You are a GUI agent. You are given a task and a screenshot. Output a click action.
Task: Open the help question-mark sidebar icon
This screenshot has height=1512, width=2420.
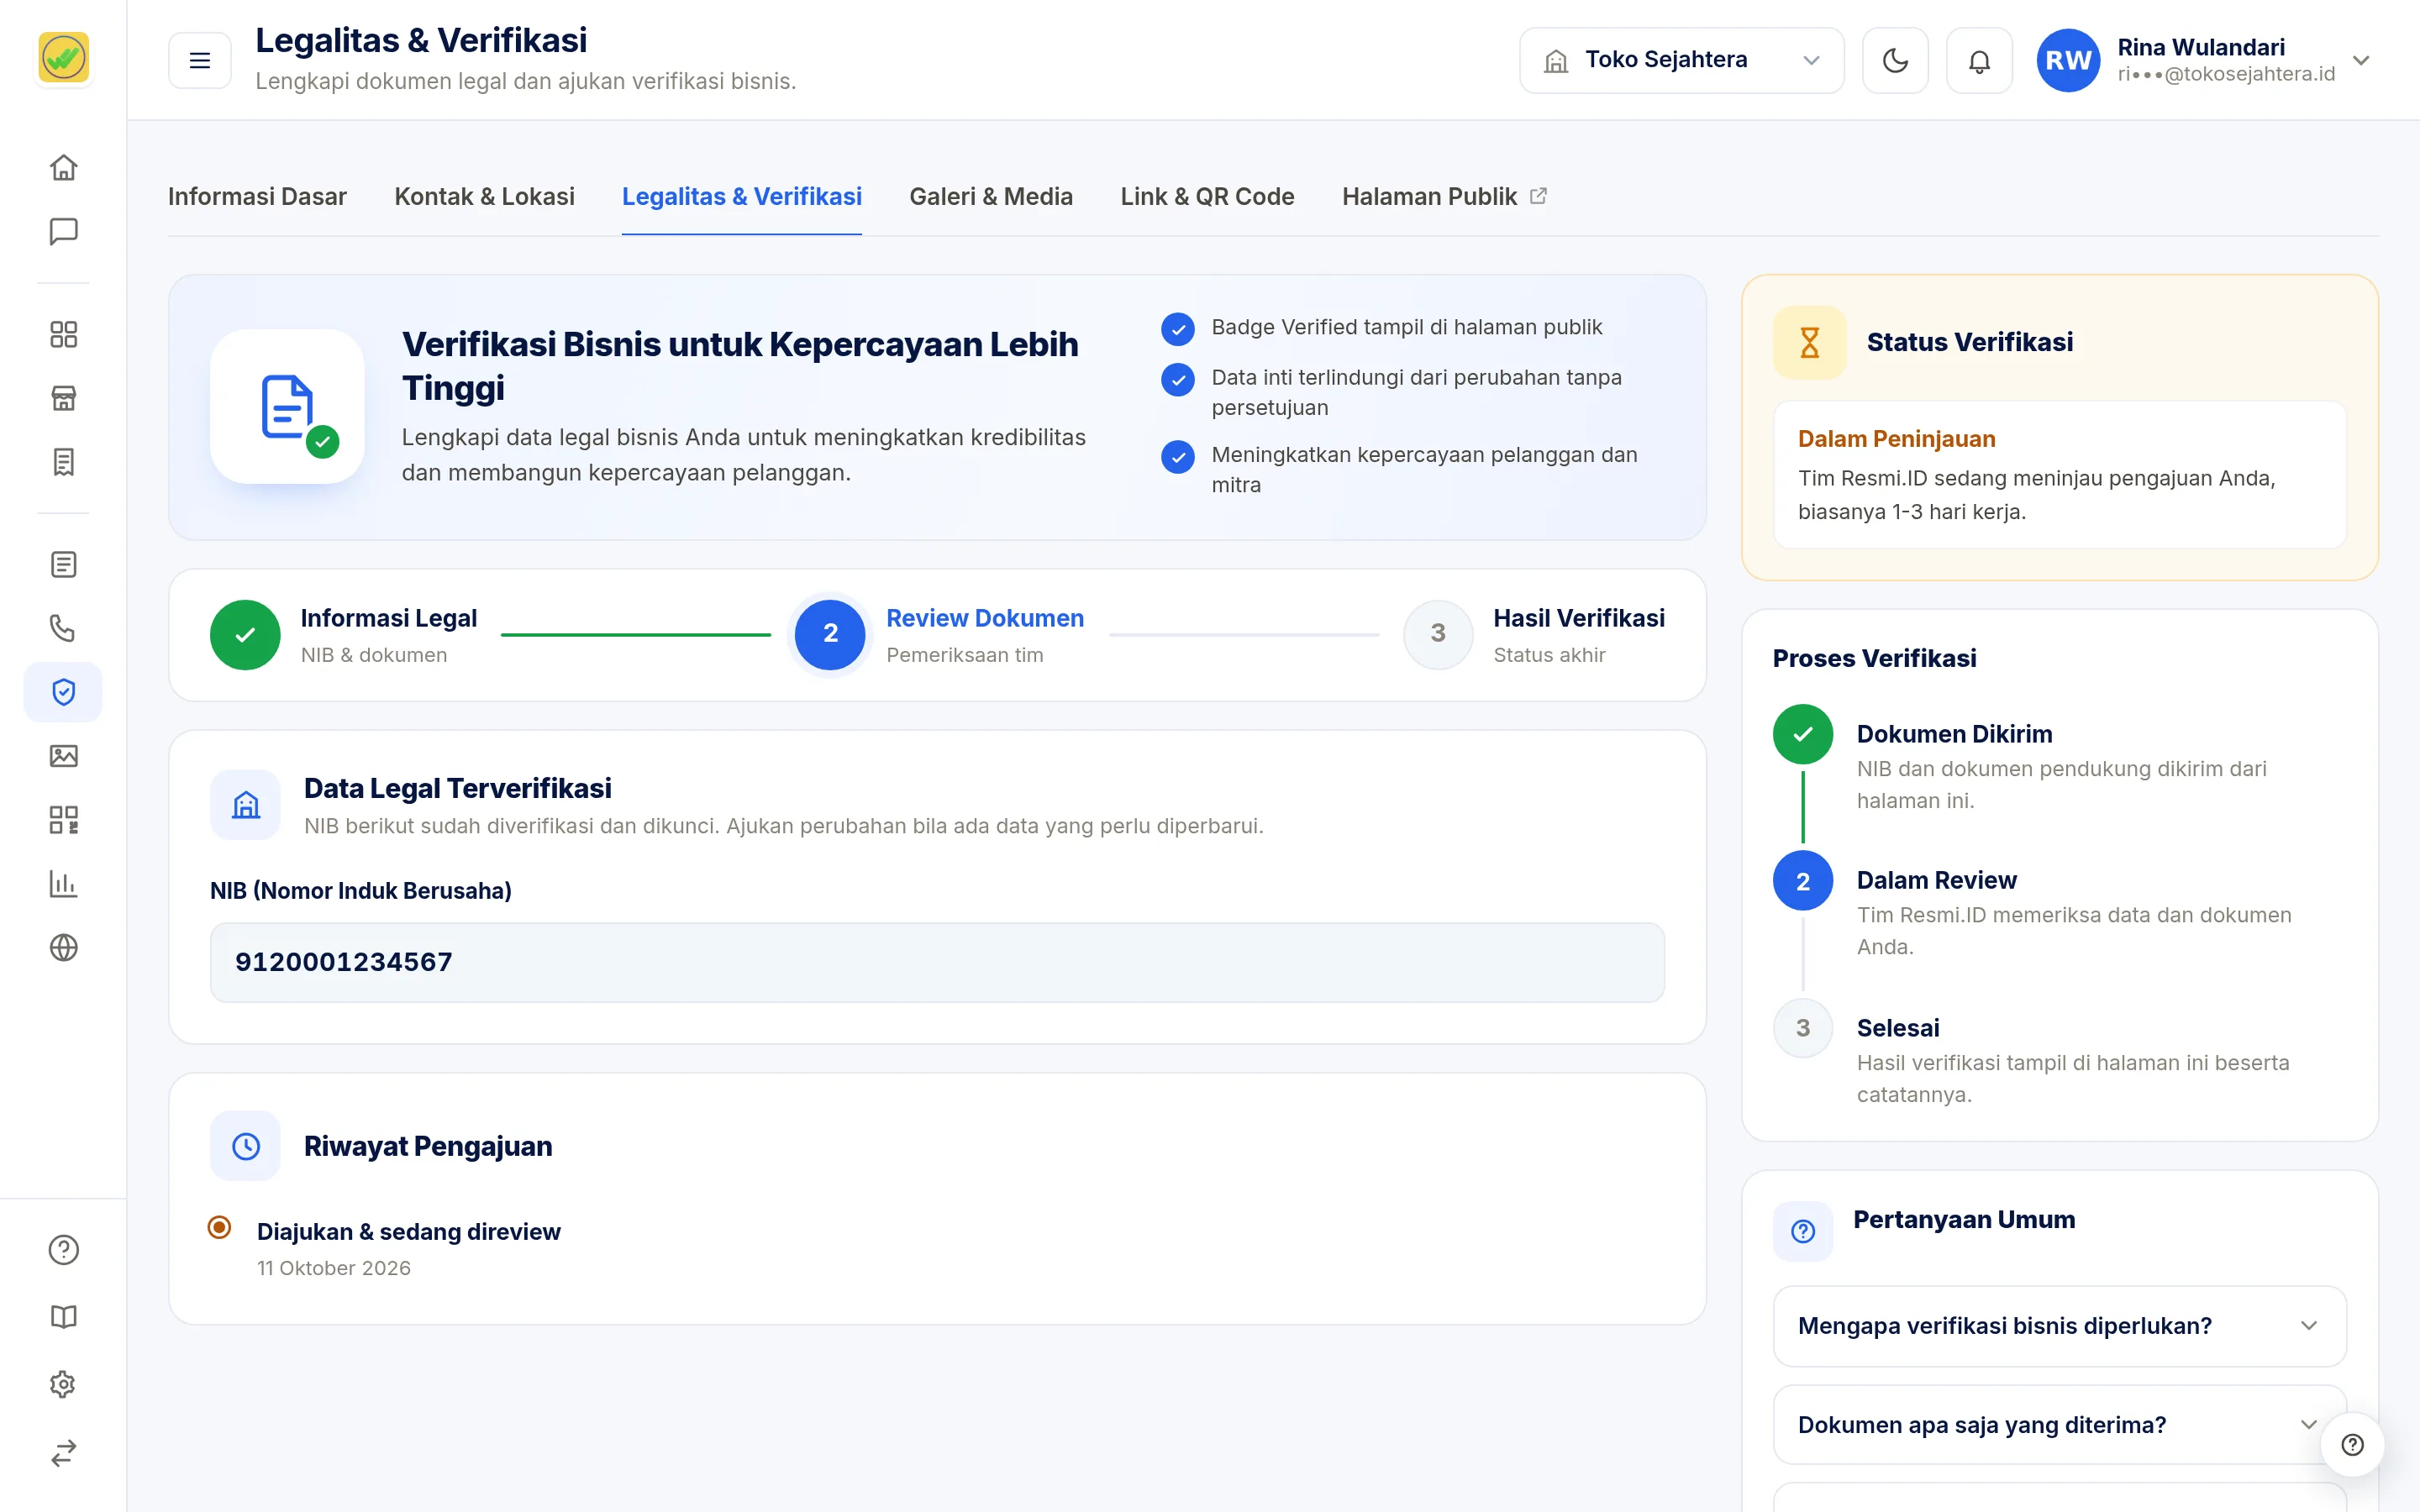(x=63, y=1250)
